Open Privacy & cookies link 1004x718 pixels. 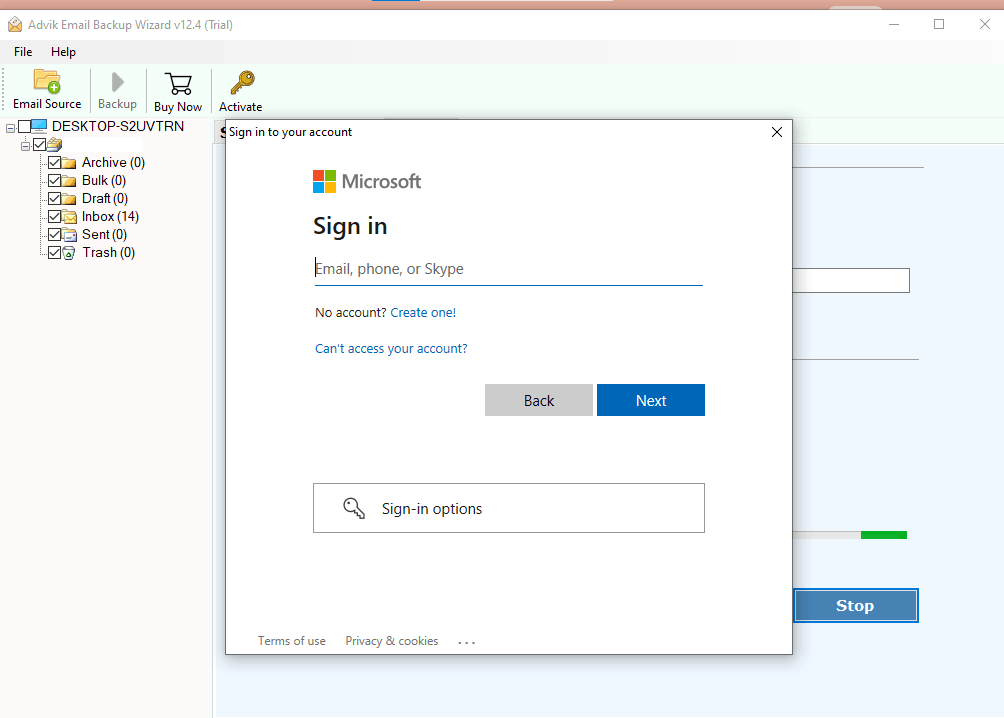click(392, 641)
